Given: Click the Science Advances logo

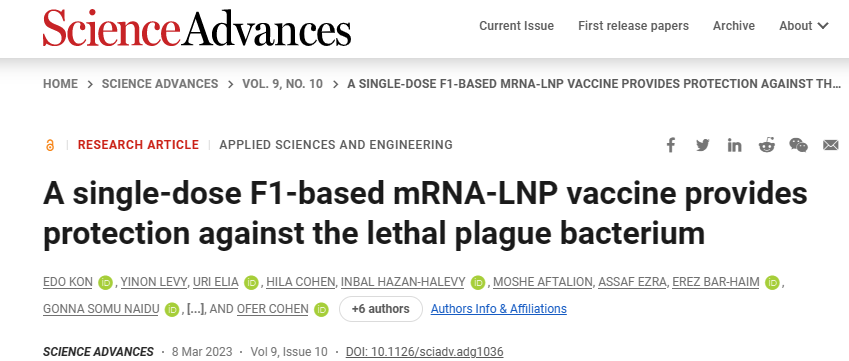Looking at the screenshot, I should pyautogui.click(x=197, y=28).
